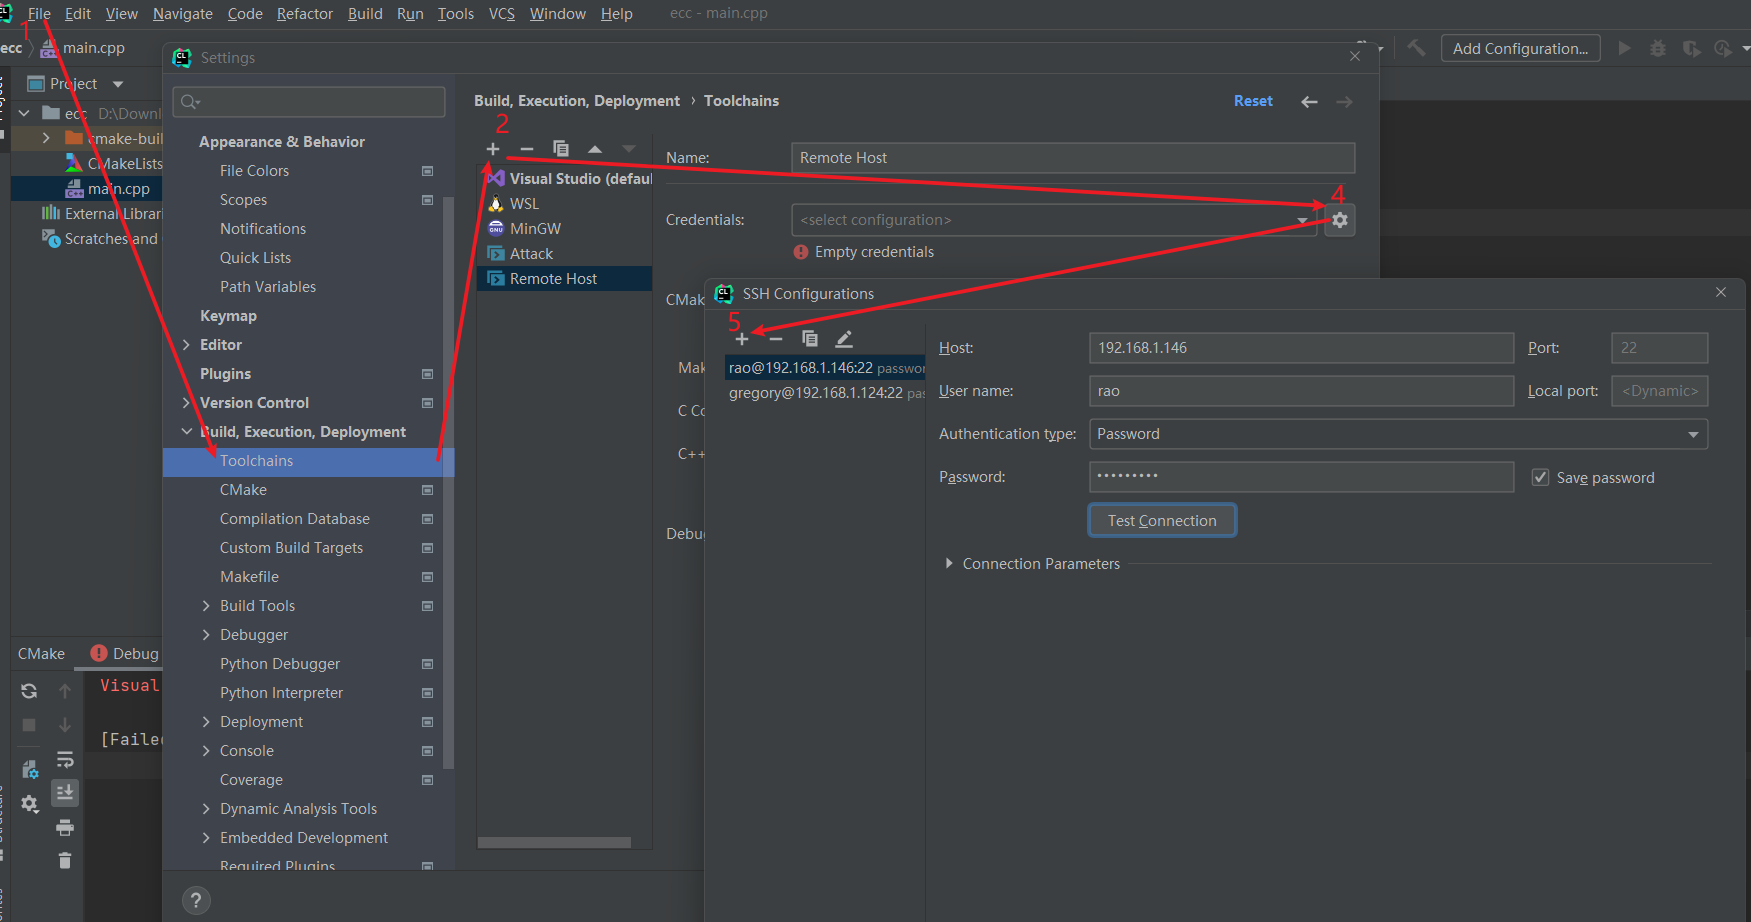Click the Run triangle icon

pos(1624,48)
